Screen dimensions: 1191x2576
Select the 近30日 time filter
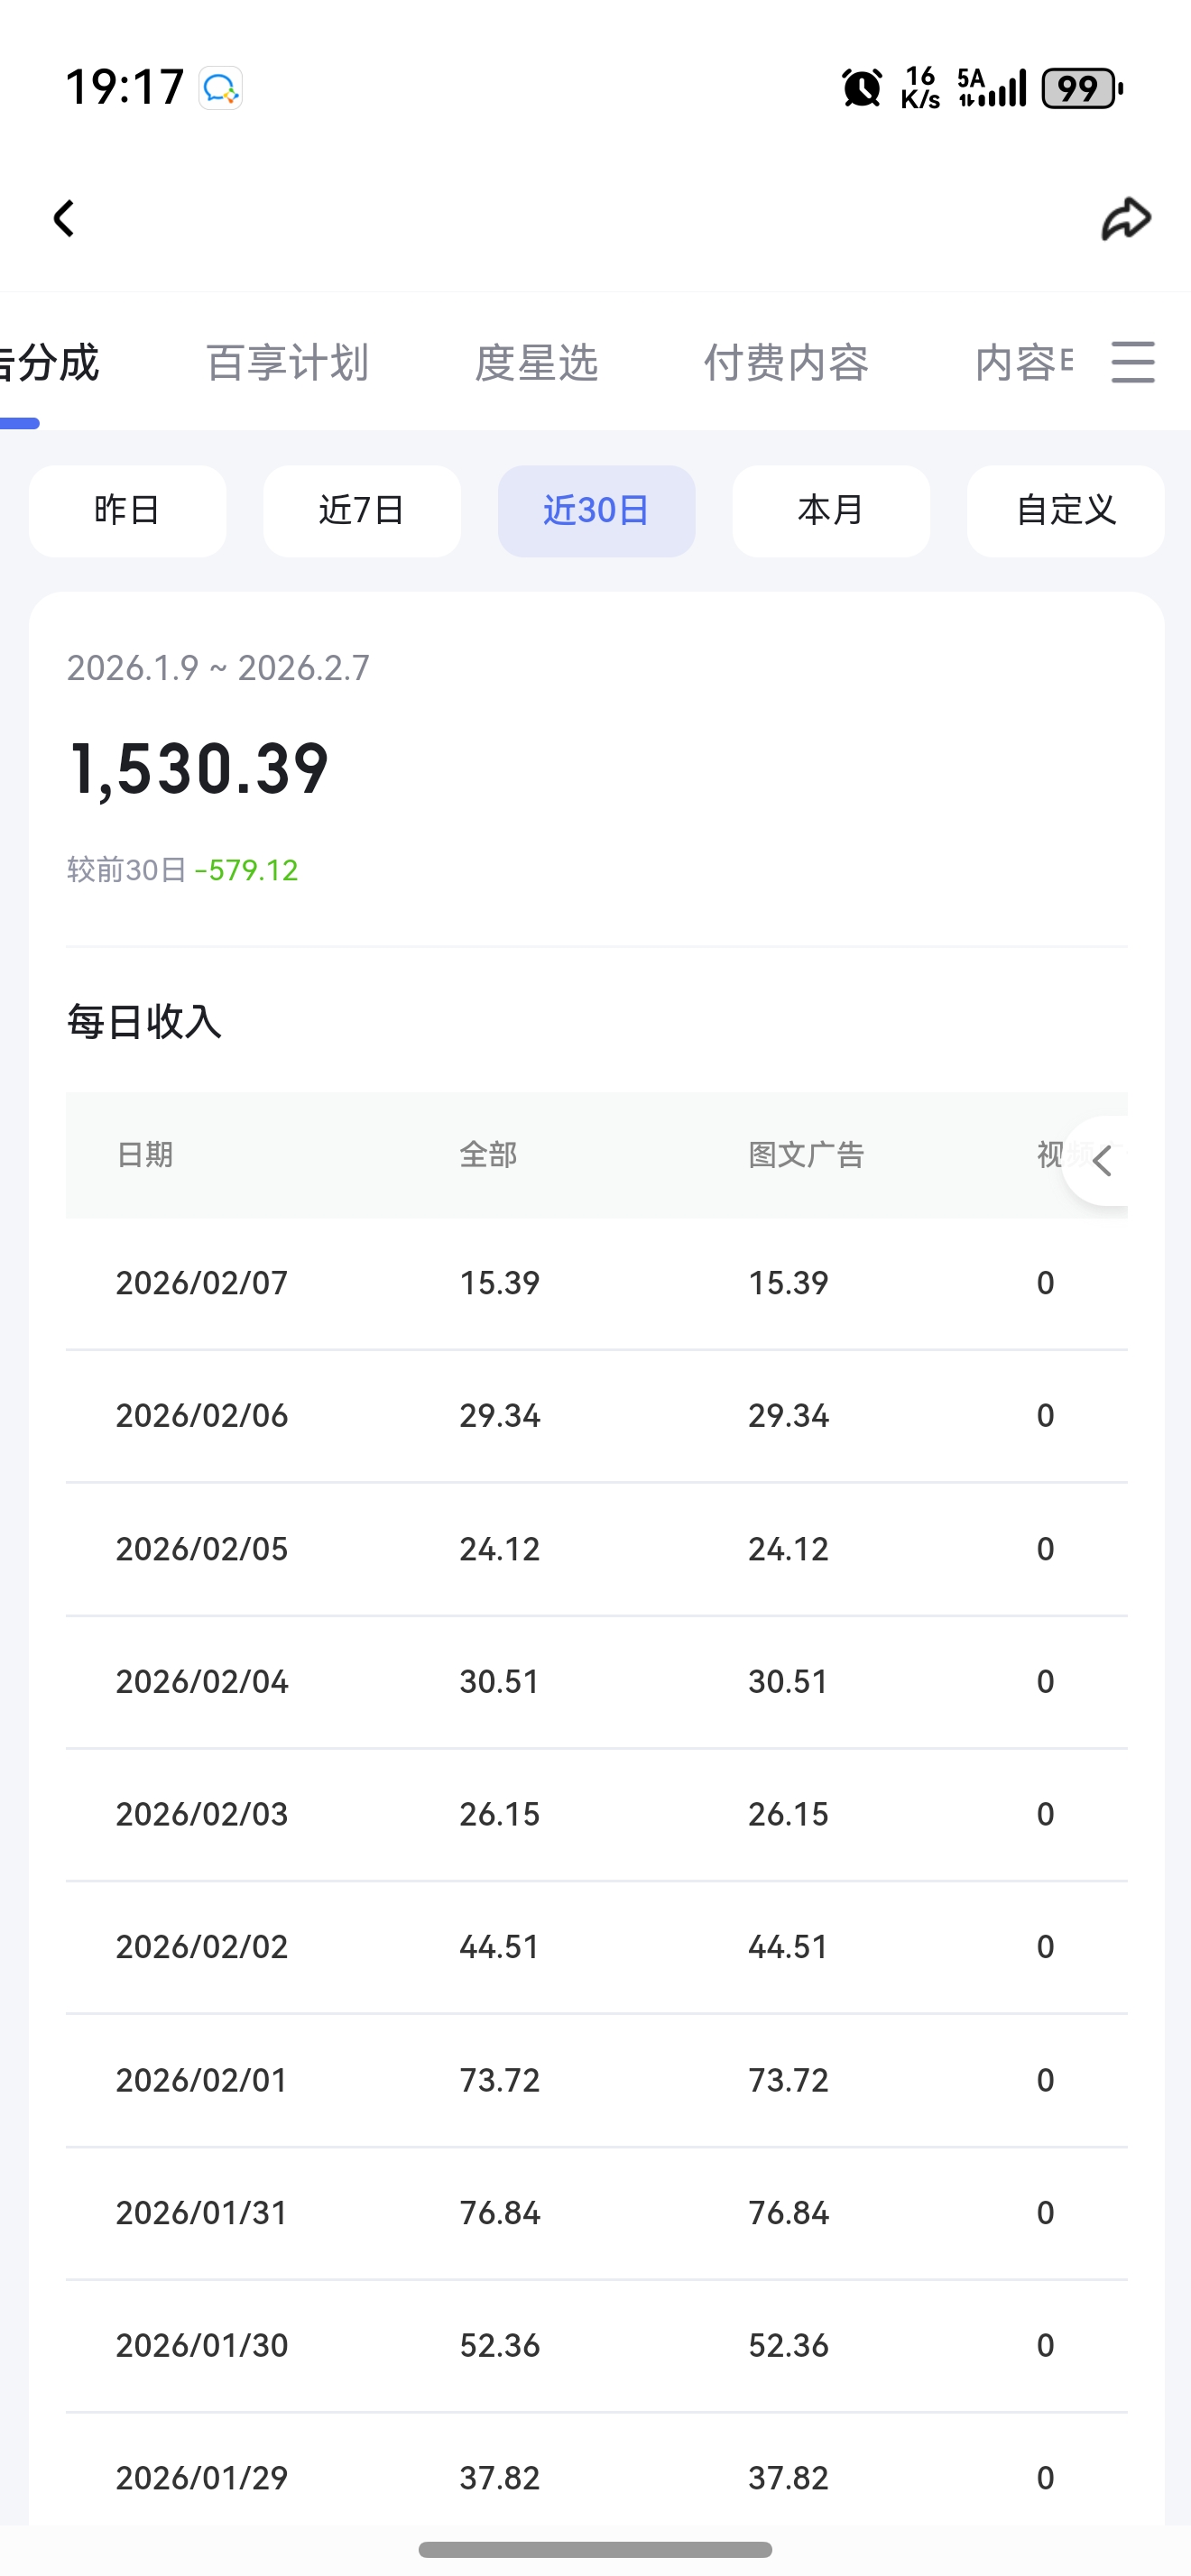tap(596, 511)
